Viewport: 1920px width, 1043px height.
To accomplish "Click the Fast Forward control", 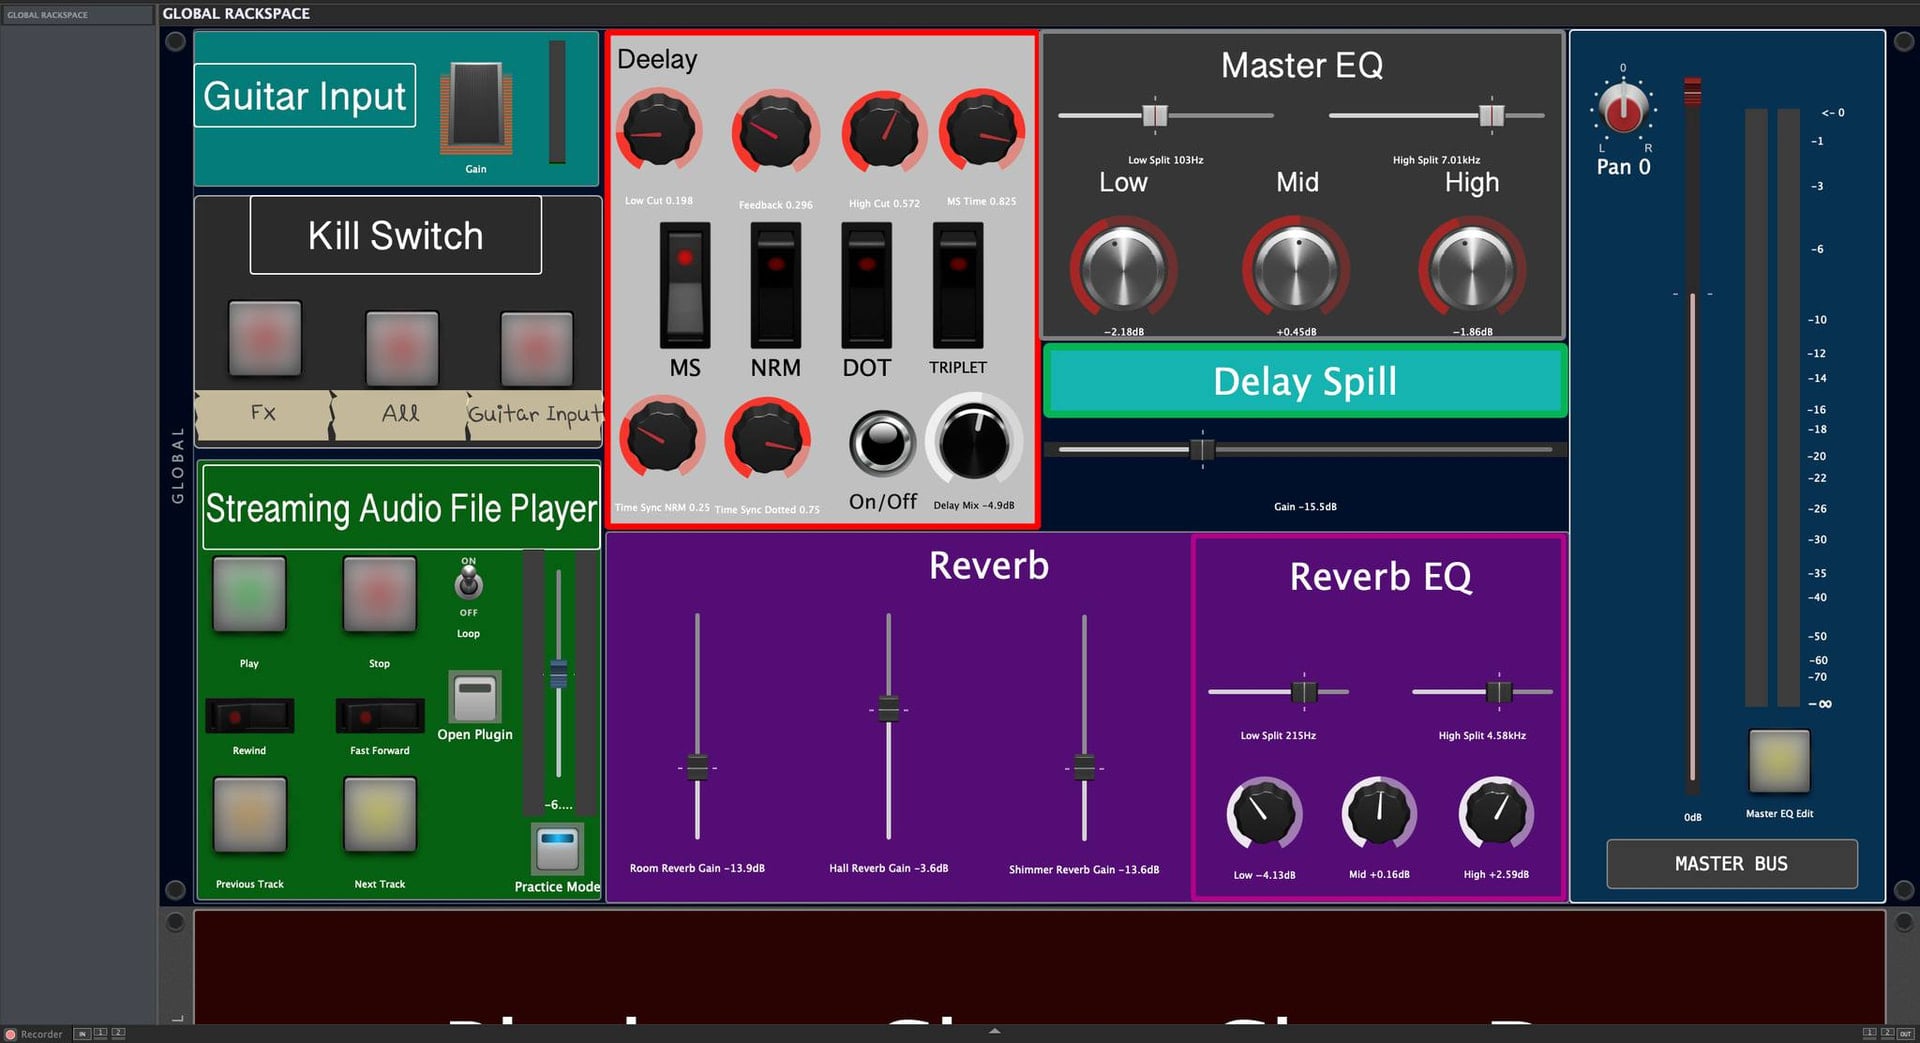I will [x=379, y=716].
